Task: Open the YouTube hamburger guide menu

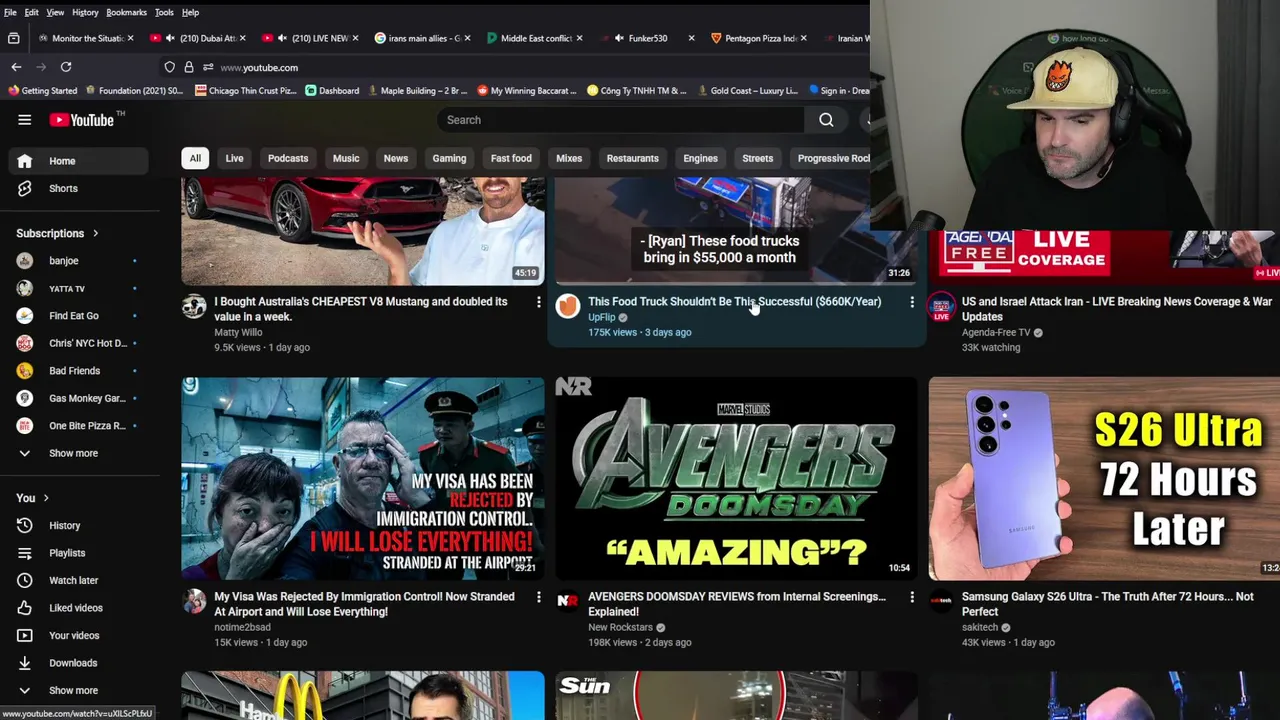Action: pos(24,120)
